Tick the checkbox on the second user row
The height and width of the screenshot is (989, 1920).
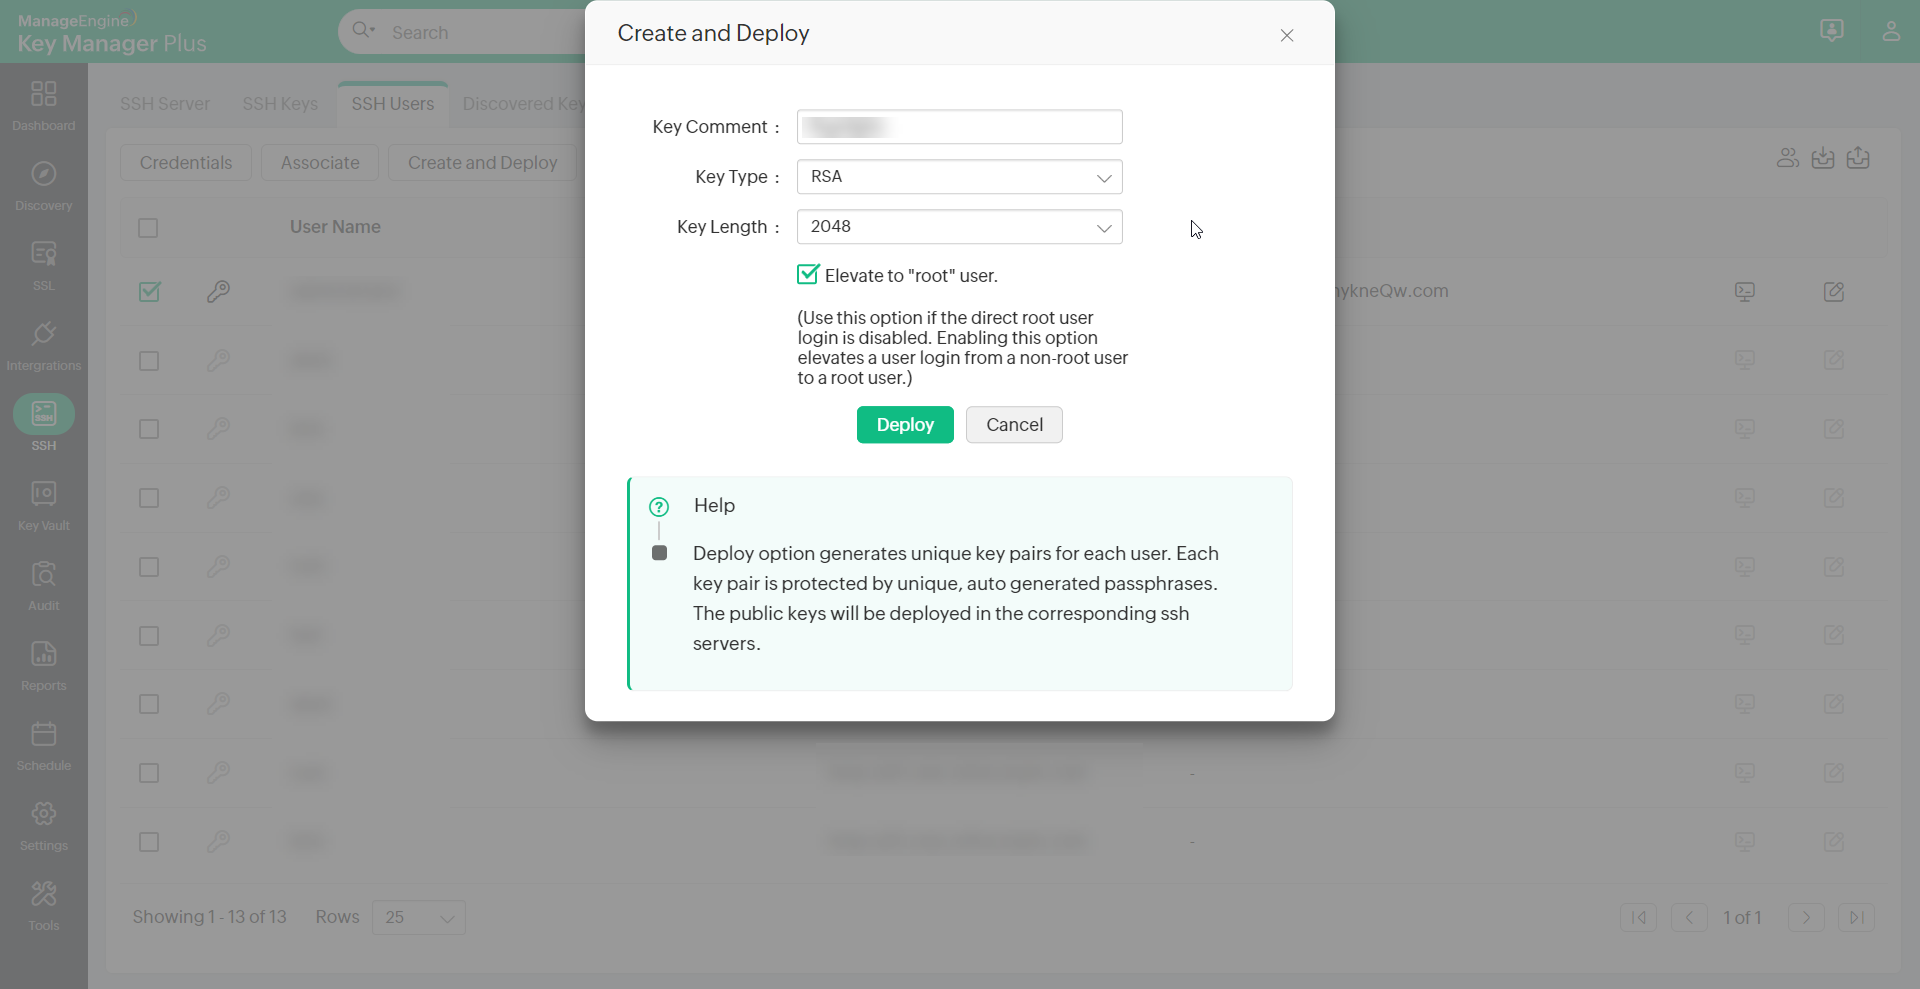tap(148, 361)
